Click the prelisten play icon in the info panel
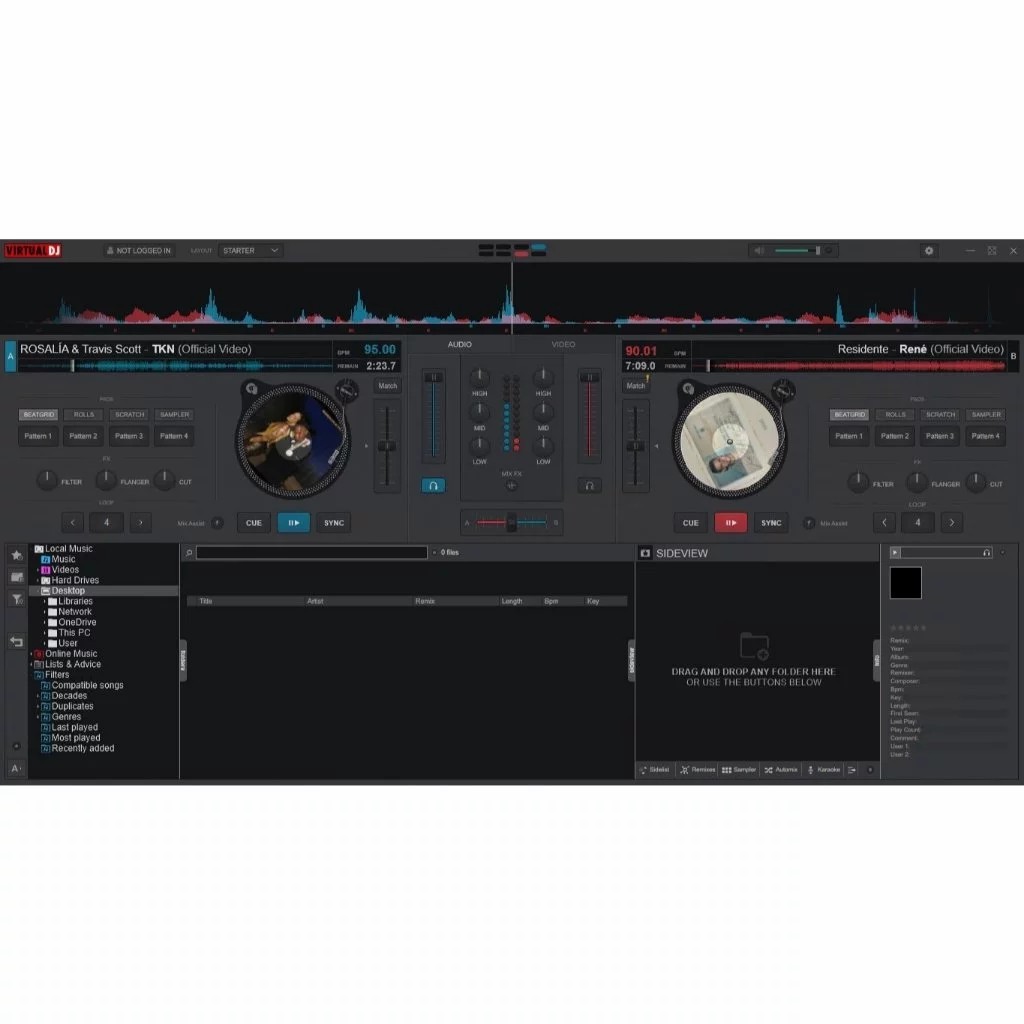1024x1024 pixels. pyautogui.click(x=895, y=552)
